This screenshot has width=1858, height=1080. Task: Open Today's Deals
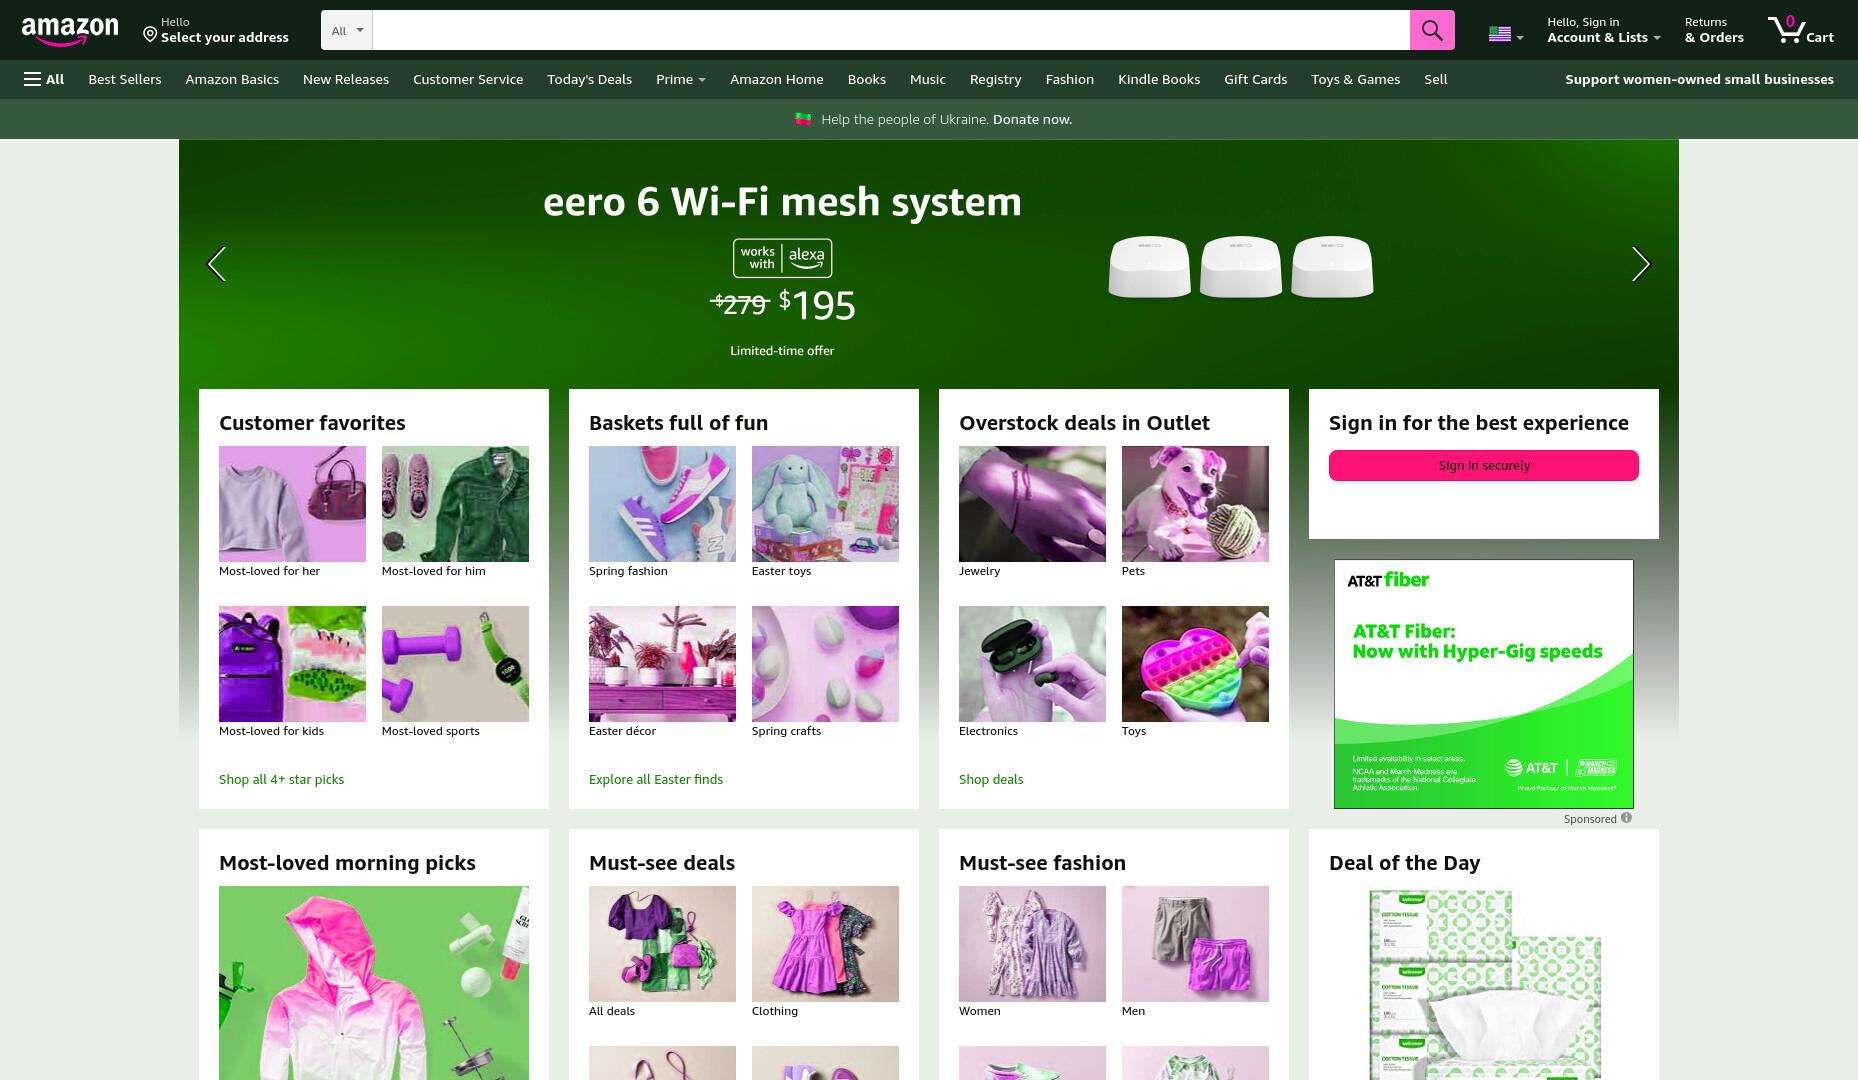point(589,79)
